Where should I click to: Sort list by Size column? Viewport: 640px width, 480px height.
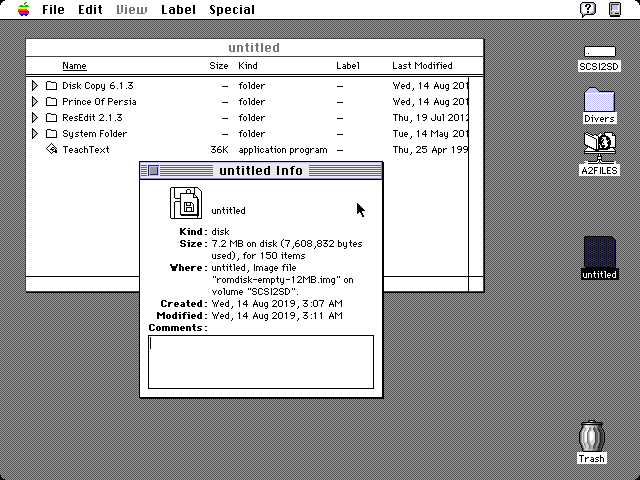click(x=219, y=66)
